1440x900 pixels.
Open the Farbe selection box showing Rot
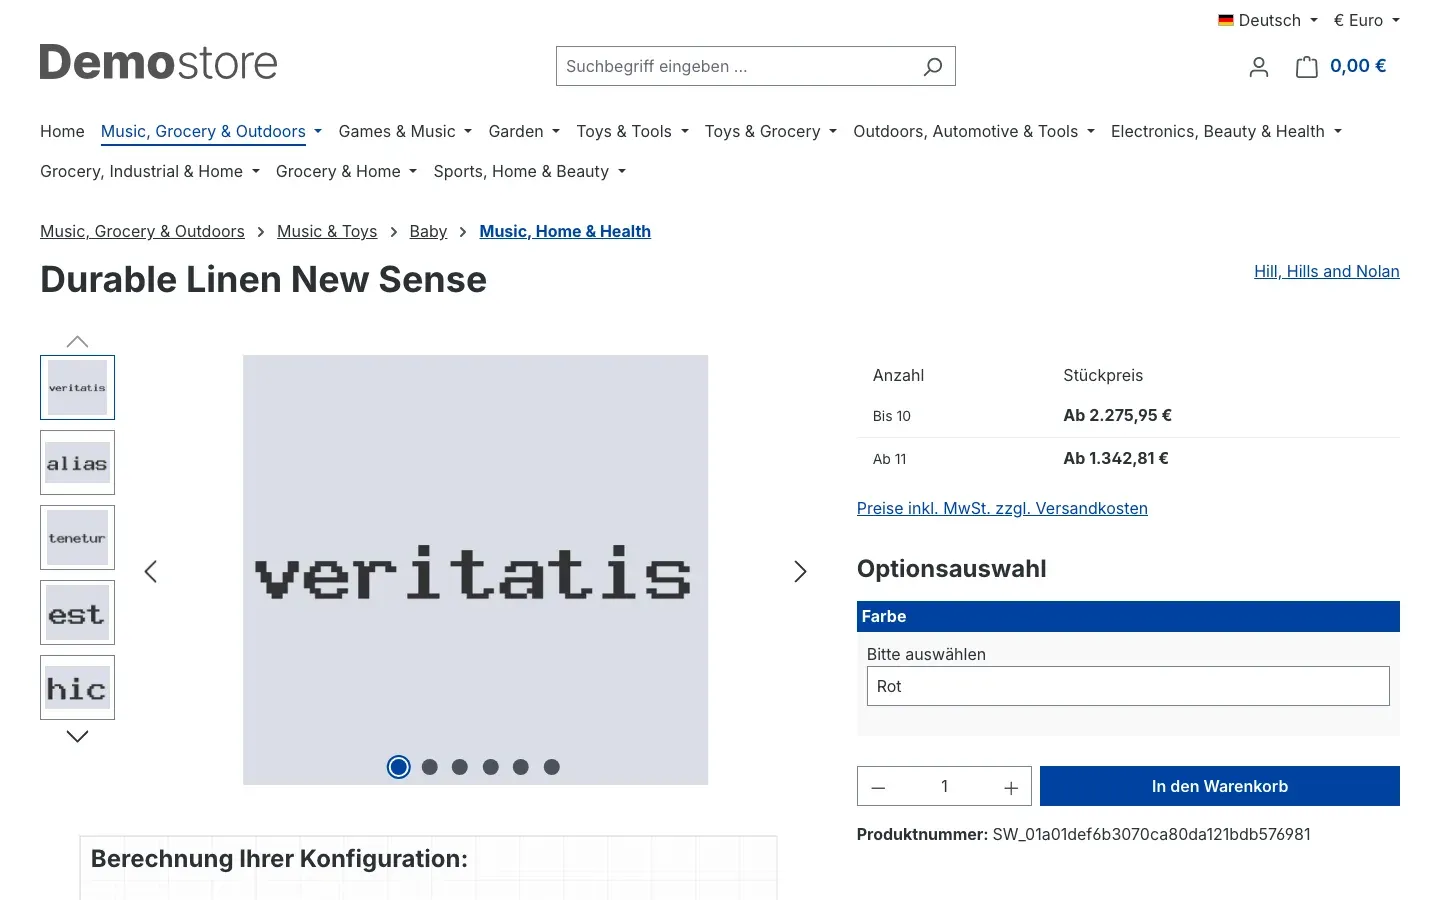[x=1128, y=686]
